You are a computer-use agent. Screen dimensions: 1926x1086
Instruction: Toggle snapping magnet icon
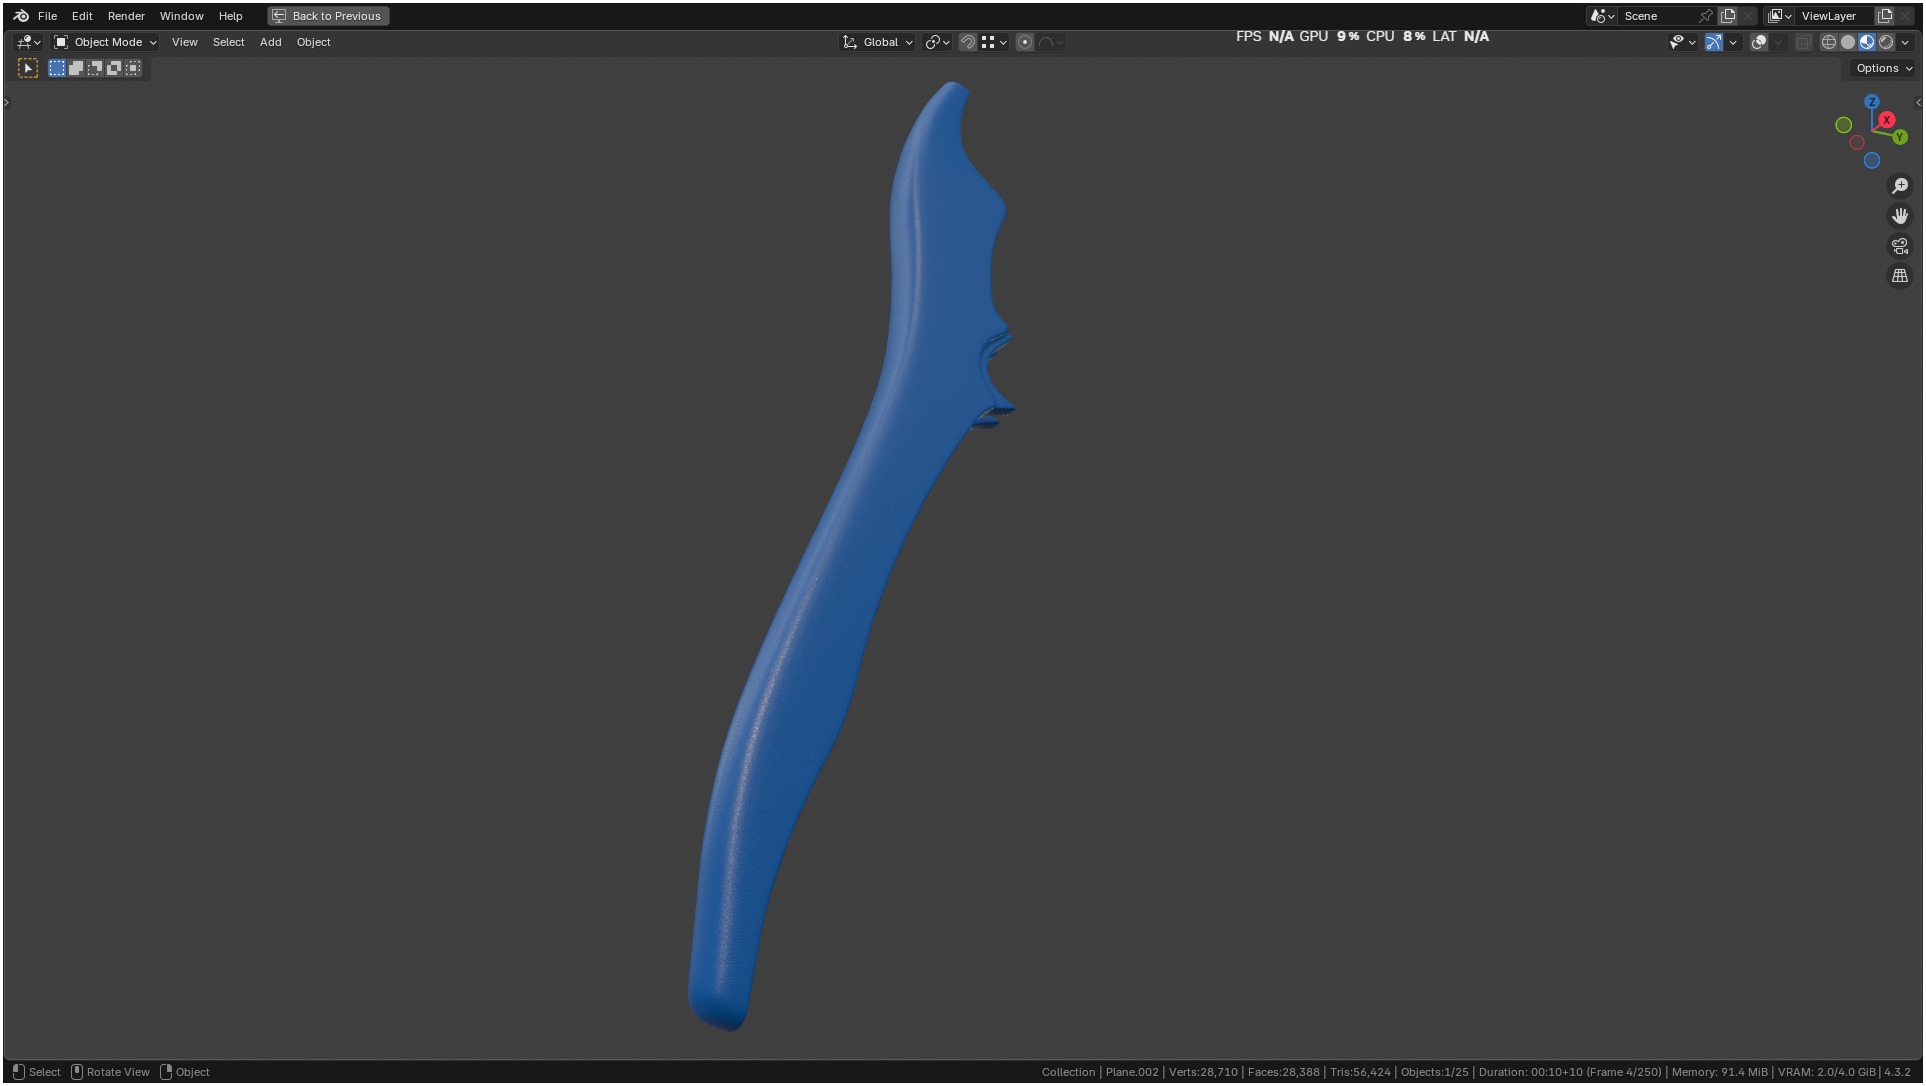[x=967, y=42]
